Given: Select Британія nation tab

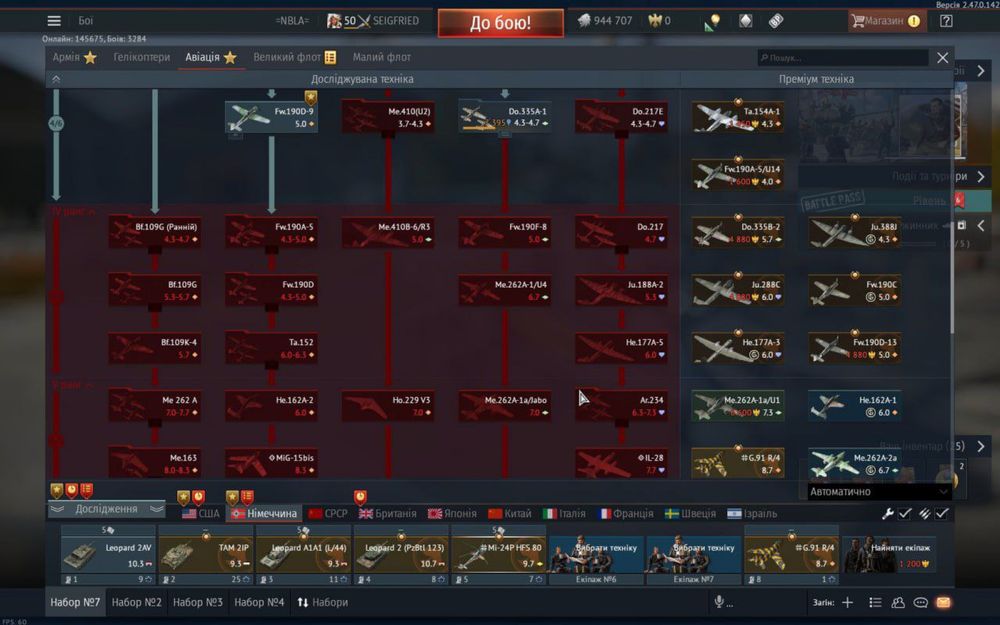Looking at the screenshot, I should pyautogui.click(x=388, y=513).
